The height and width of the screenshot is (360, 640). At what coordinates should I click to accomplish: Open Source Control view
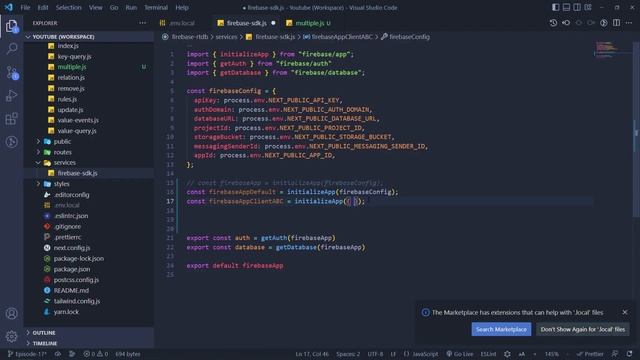pyautogui.click(x=12, y=72)
